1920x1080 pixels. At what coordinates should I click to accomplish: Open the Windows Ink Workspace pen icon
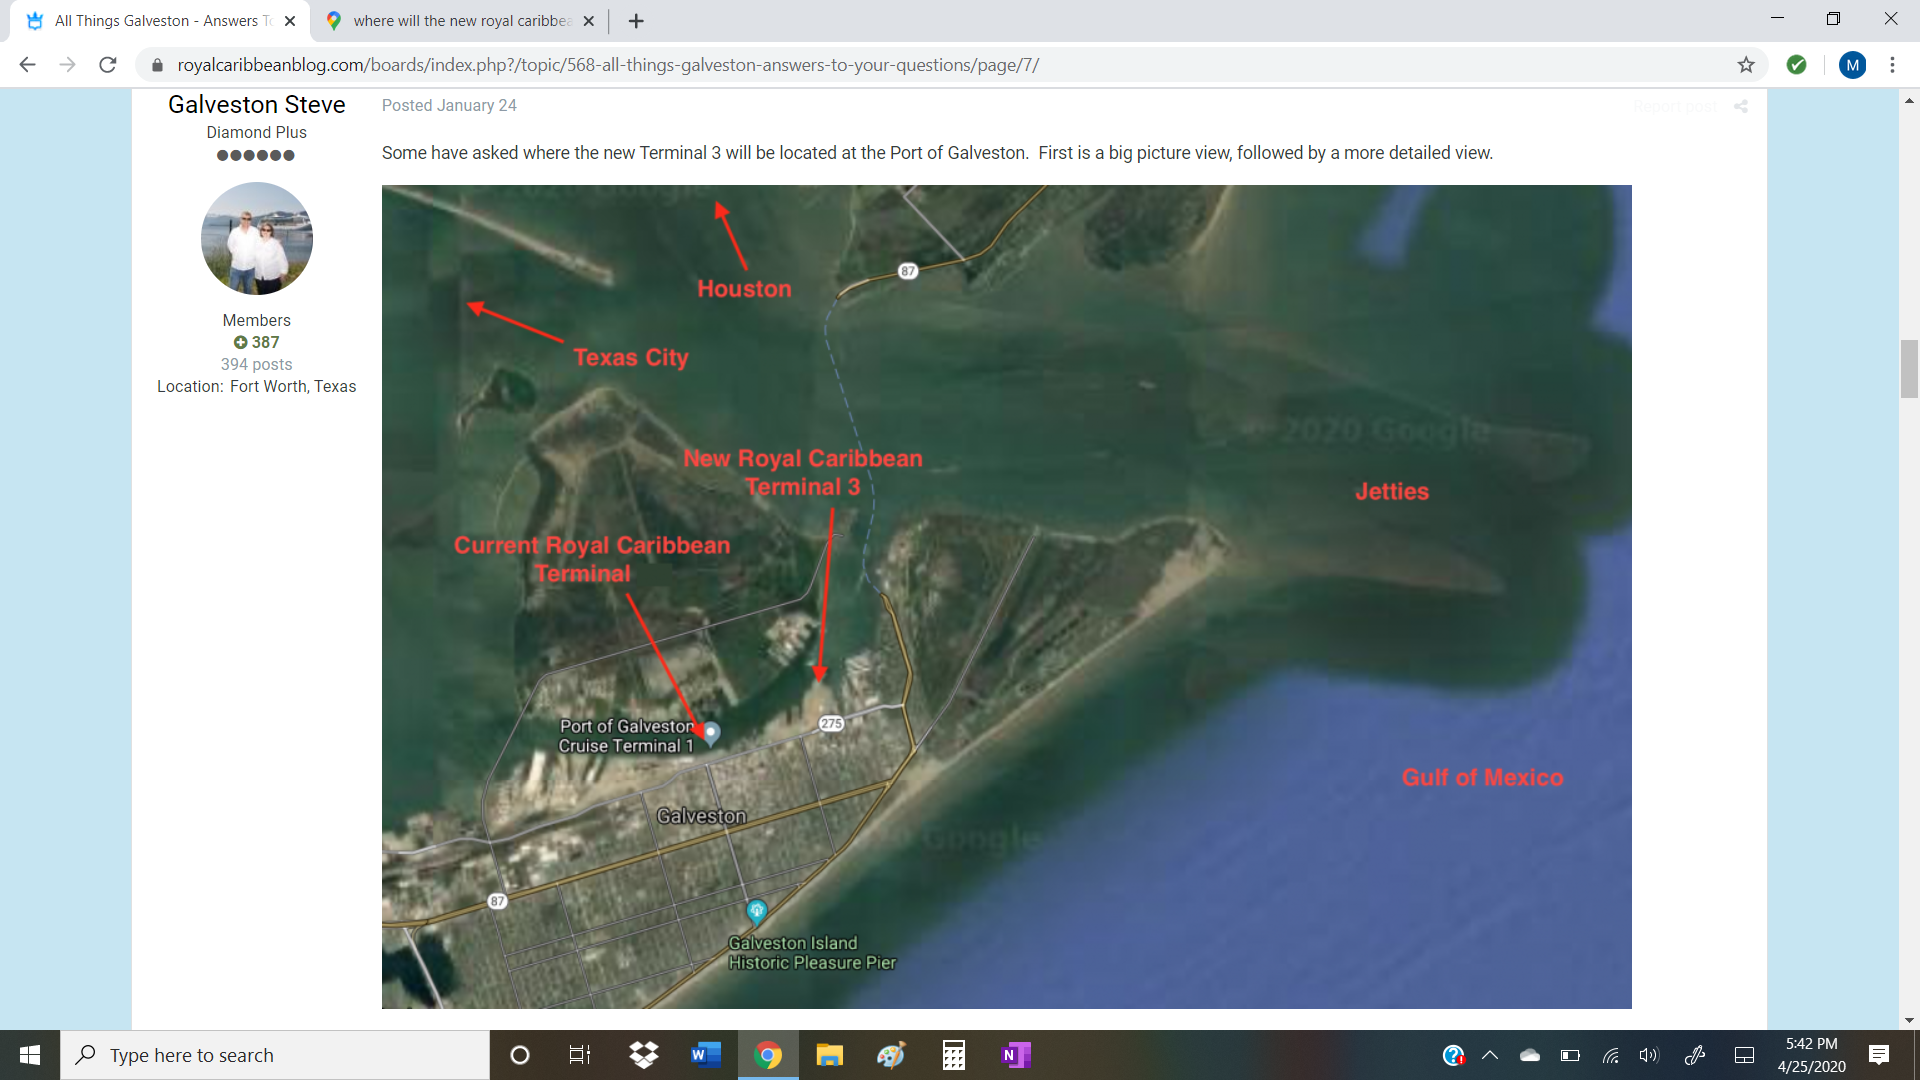(x=1695, y=1055)
